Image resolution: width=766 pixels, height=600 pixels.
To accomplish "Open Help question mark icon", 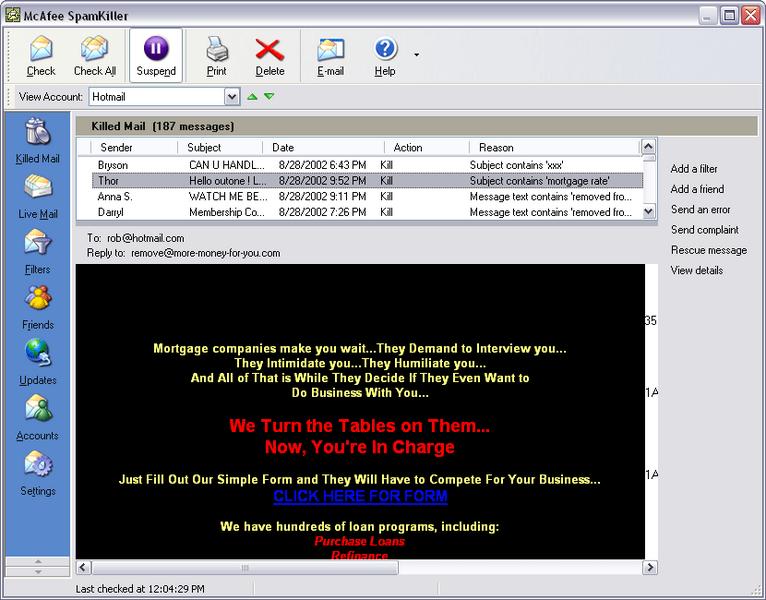I will click(x=385, y=56).
